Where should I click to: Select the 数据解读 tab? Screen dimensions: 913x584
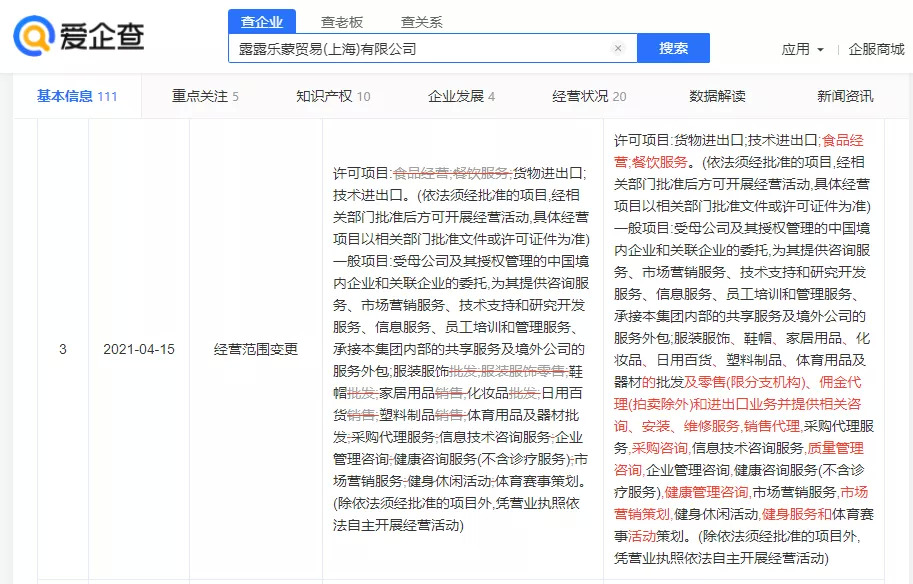[x=717, y=96]
